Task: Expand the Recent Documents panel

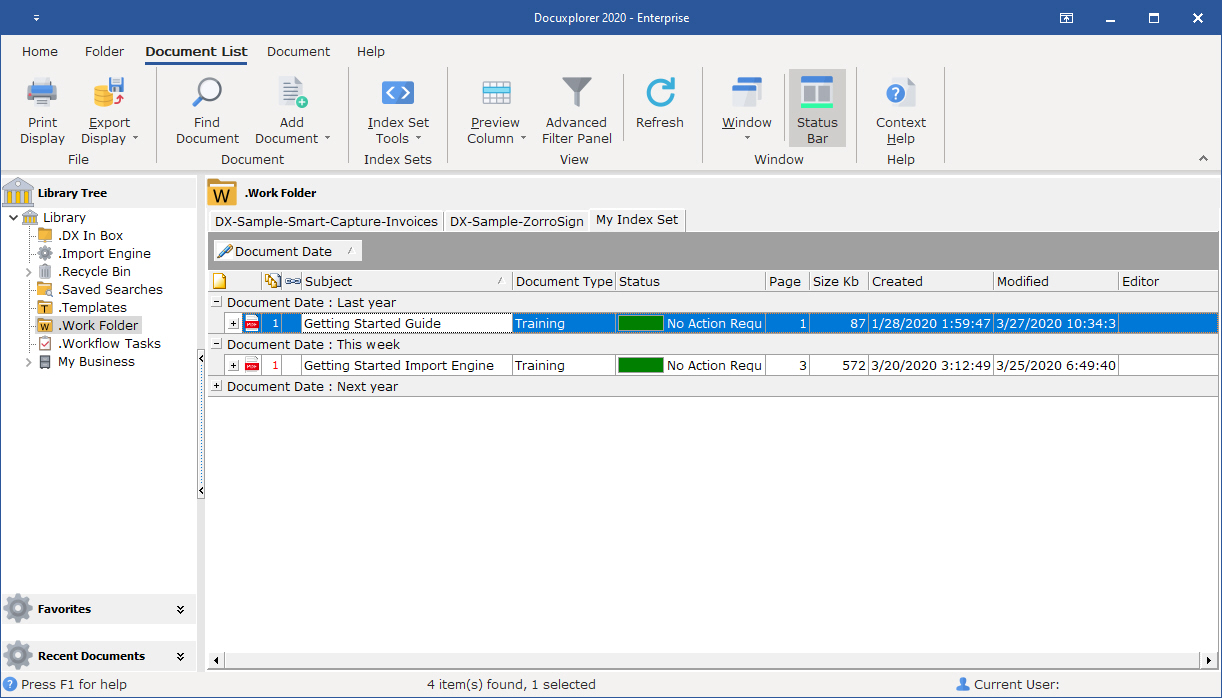Action: (x=181, y=657)
